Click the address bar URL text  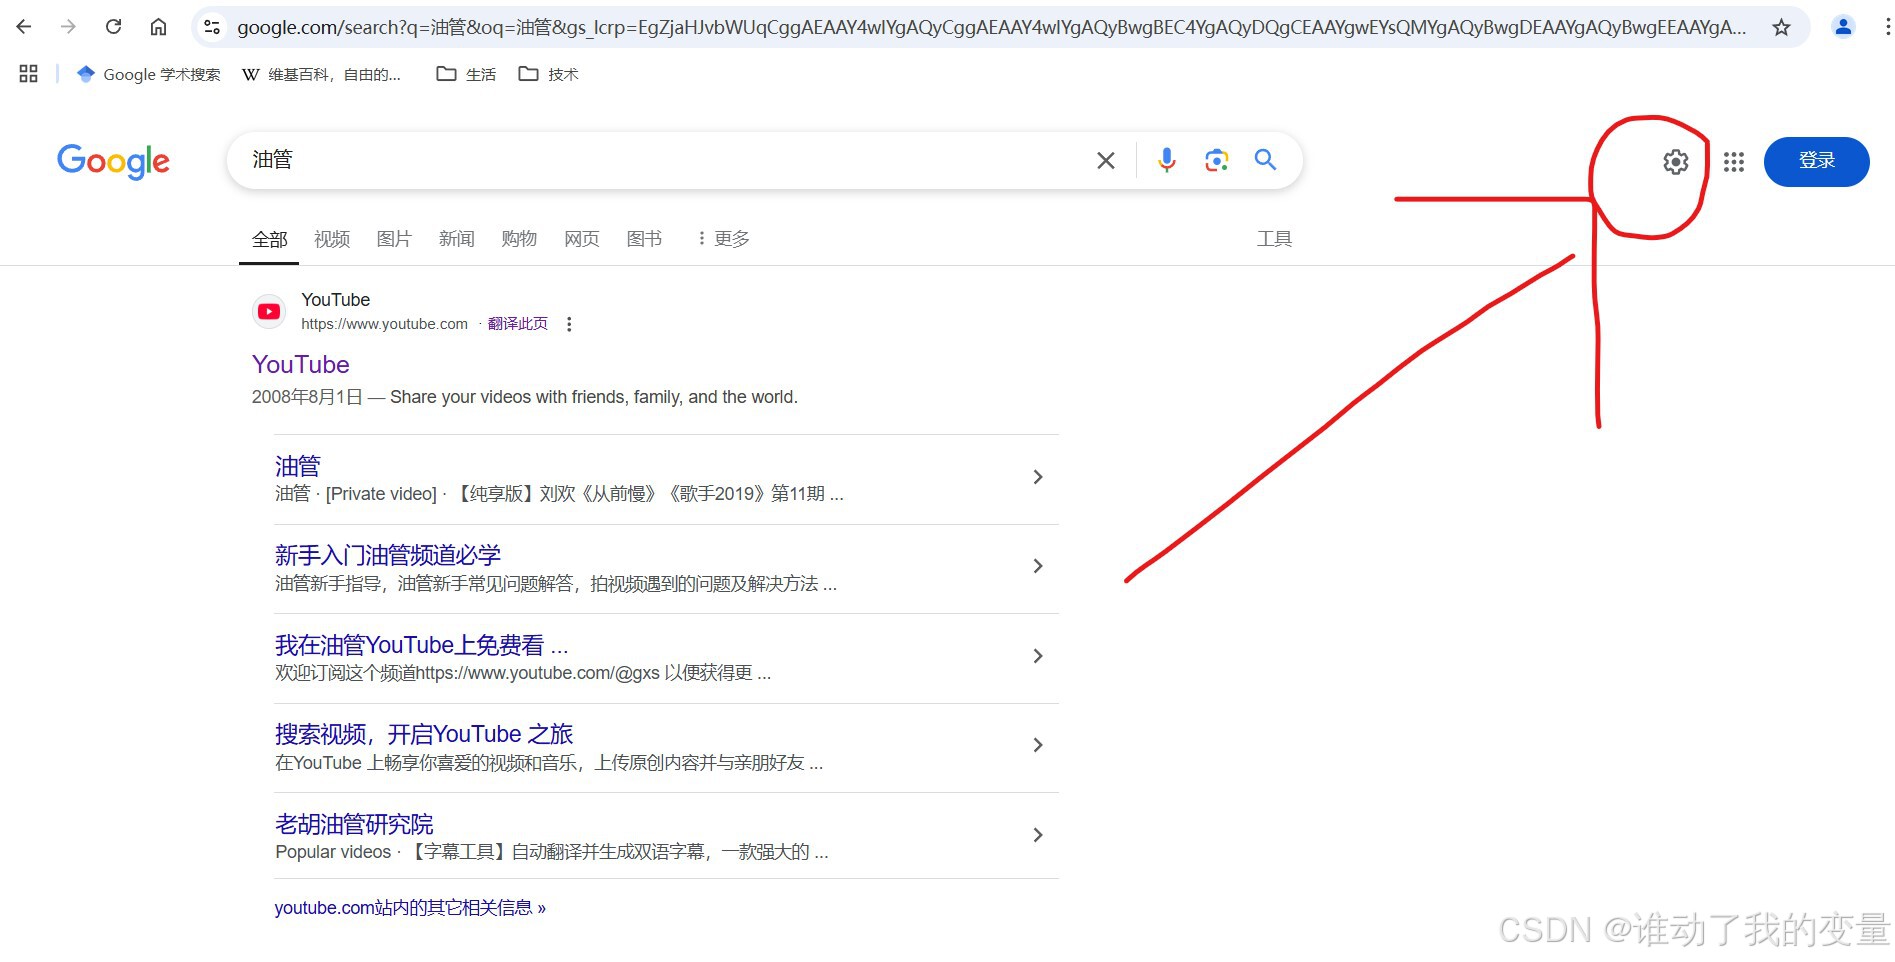(991, 28)
